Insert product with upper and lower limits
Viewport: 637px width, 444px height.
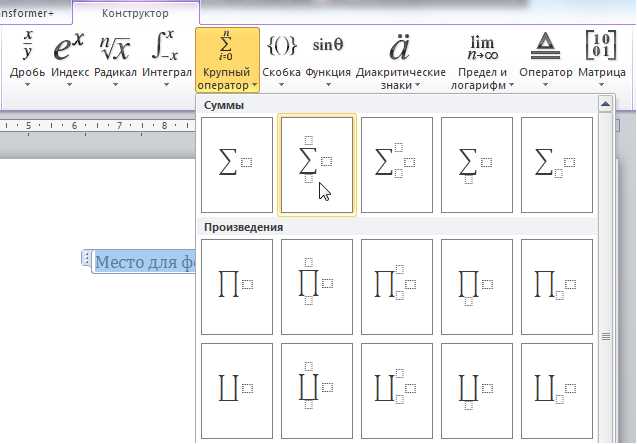point(317,287)
